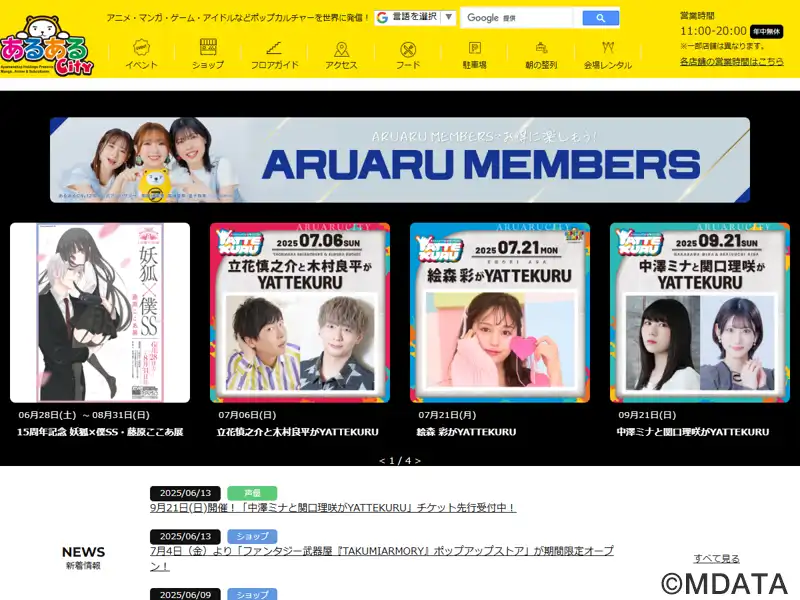Click ショップ tag on 2025/06/13 news
800x600 pixels.
coord(252,536)
